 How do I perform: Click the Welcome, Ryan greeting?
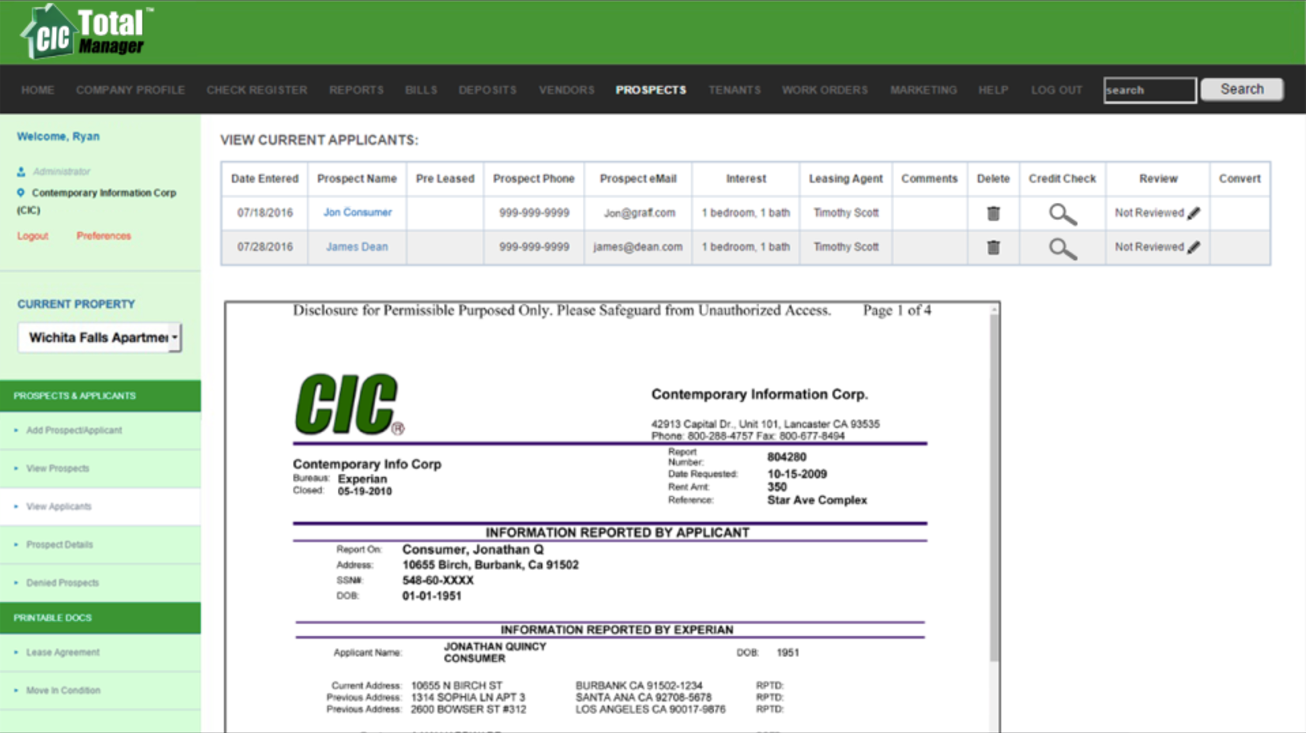58,137
